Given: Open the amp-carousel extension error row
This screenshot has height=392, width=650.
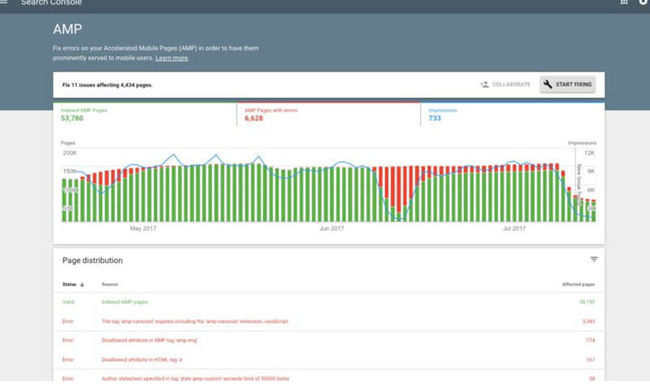Looking at the screenshot, I should (329, 321).
